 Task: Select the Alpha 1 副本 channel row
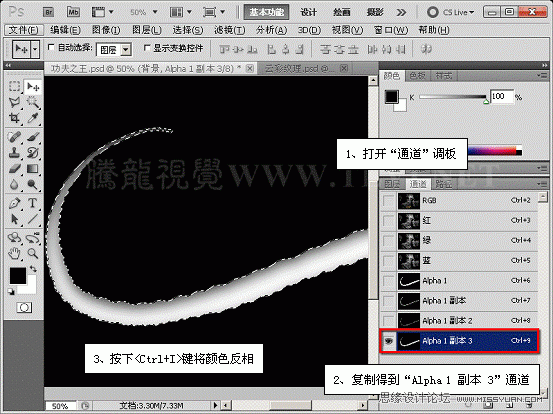click(458, 301)
